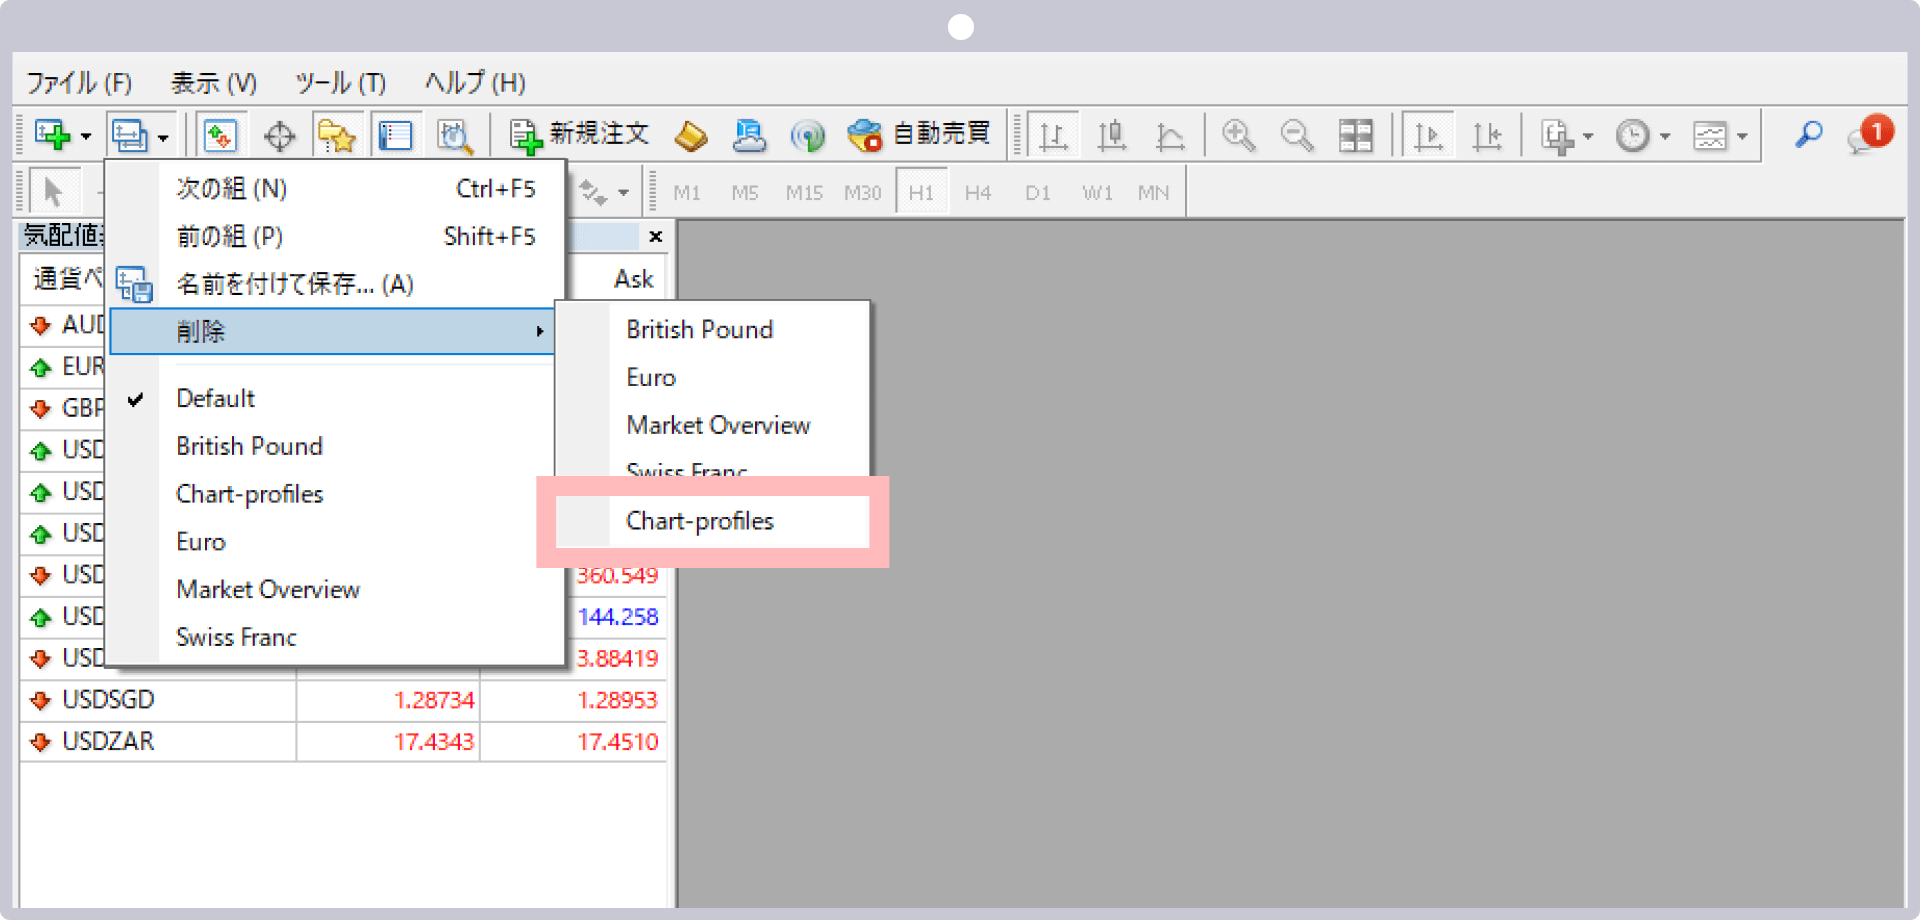
Task: Select the crosshair tool icon
Action: coord(279,136)
